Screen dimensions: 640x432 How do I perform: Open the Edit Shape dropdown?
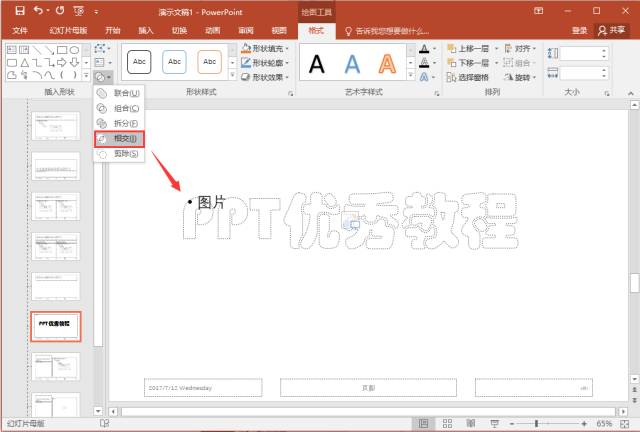(x=102, y=49)
